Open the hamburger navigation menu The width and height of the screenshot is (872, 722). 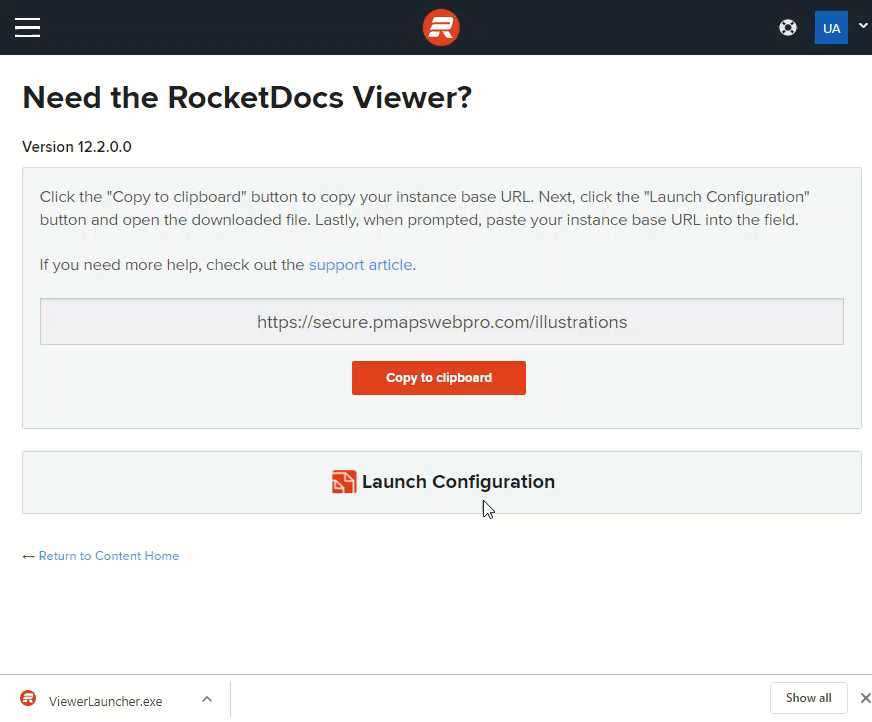click(x=27, y=27)
